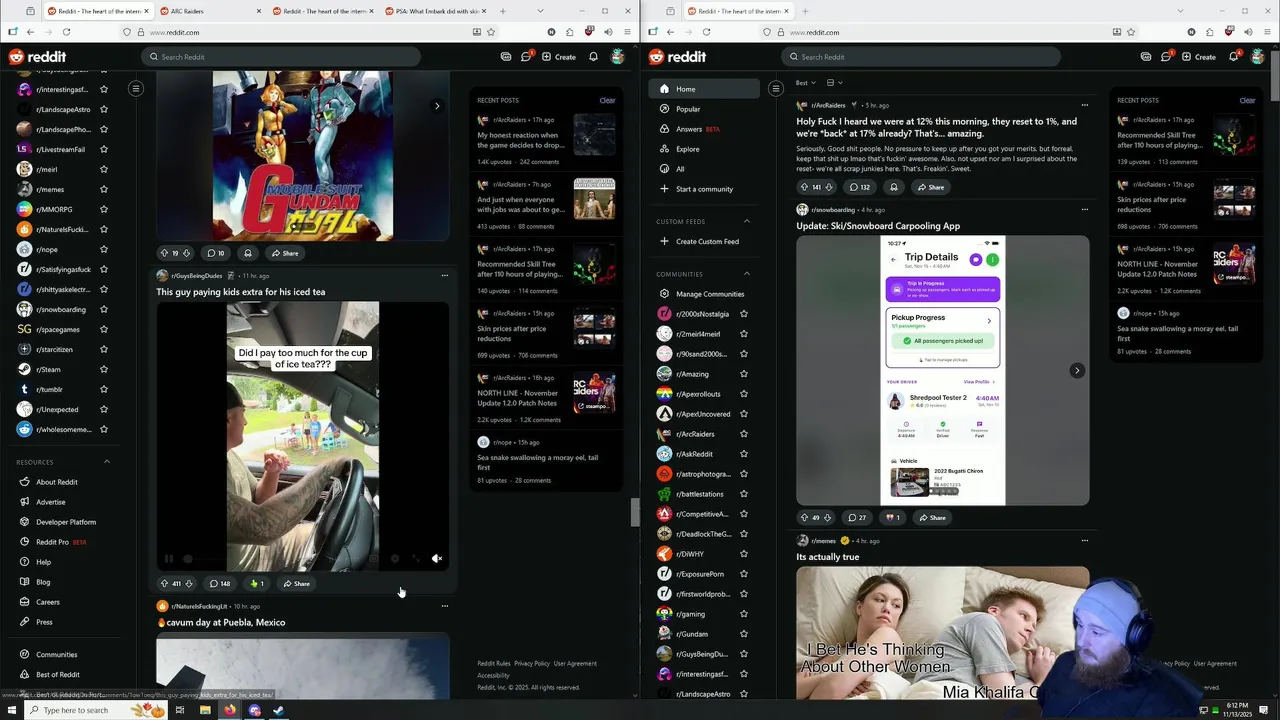Share the iced tea post
The image size is (1280, 720).
pyautogui.click(x=296, y=584)
